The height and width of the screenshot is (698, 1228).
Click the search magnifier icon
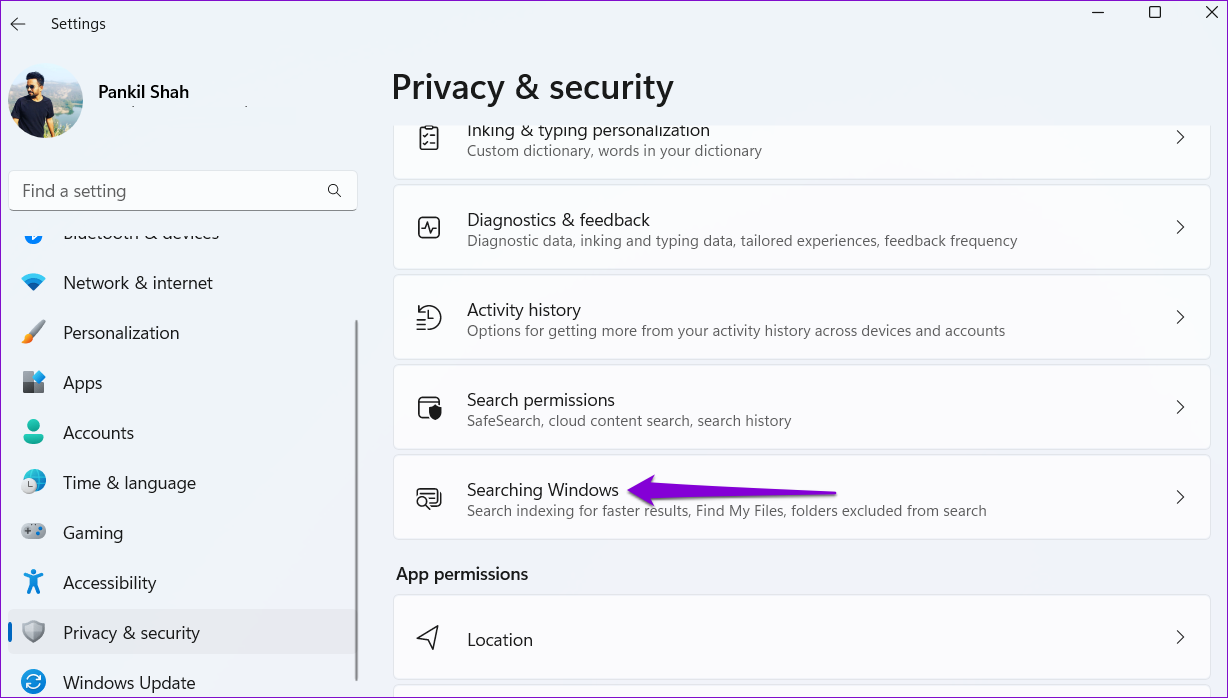334,191
